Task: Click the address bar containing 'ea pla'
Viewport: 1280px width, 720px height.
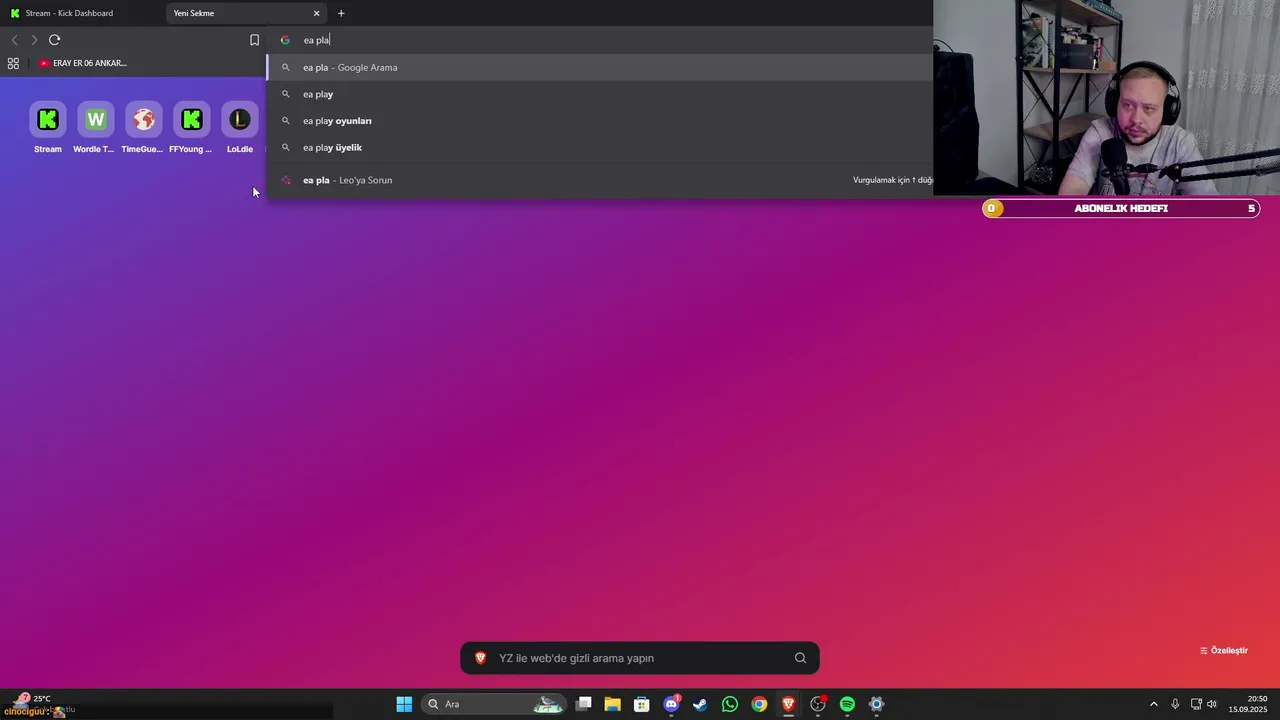Action: click(600, 40)
